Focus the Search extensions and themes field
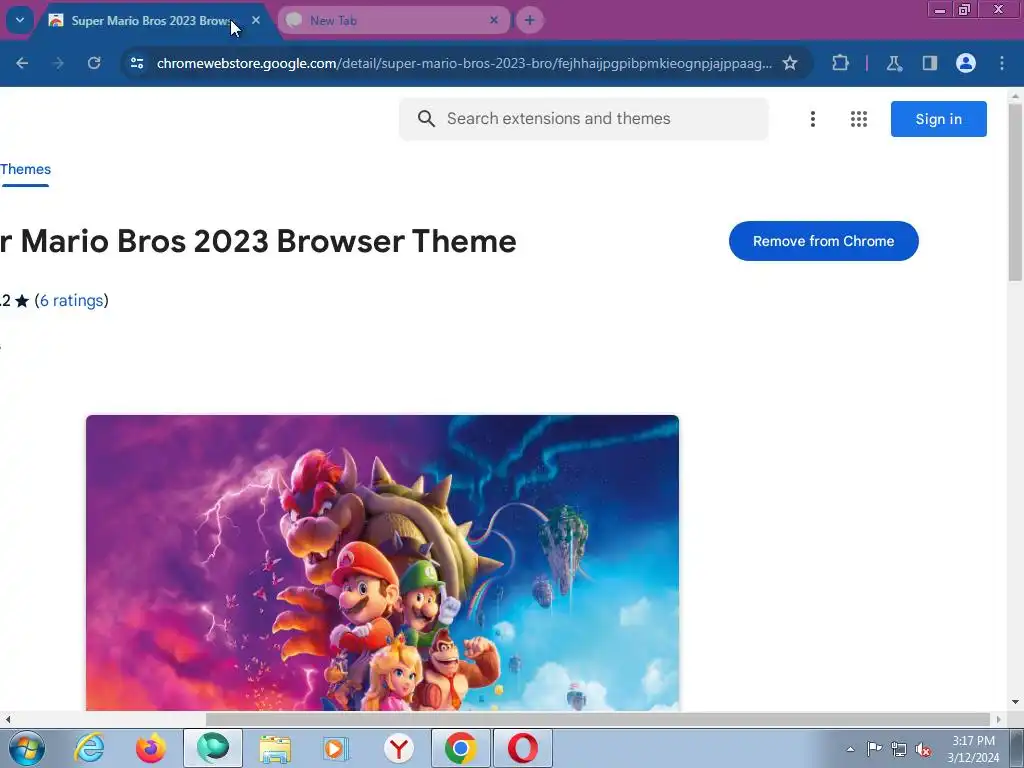The height and width of the screenshot is (768, 1024). (x=583, y=119)
